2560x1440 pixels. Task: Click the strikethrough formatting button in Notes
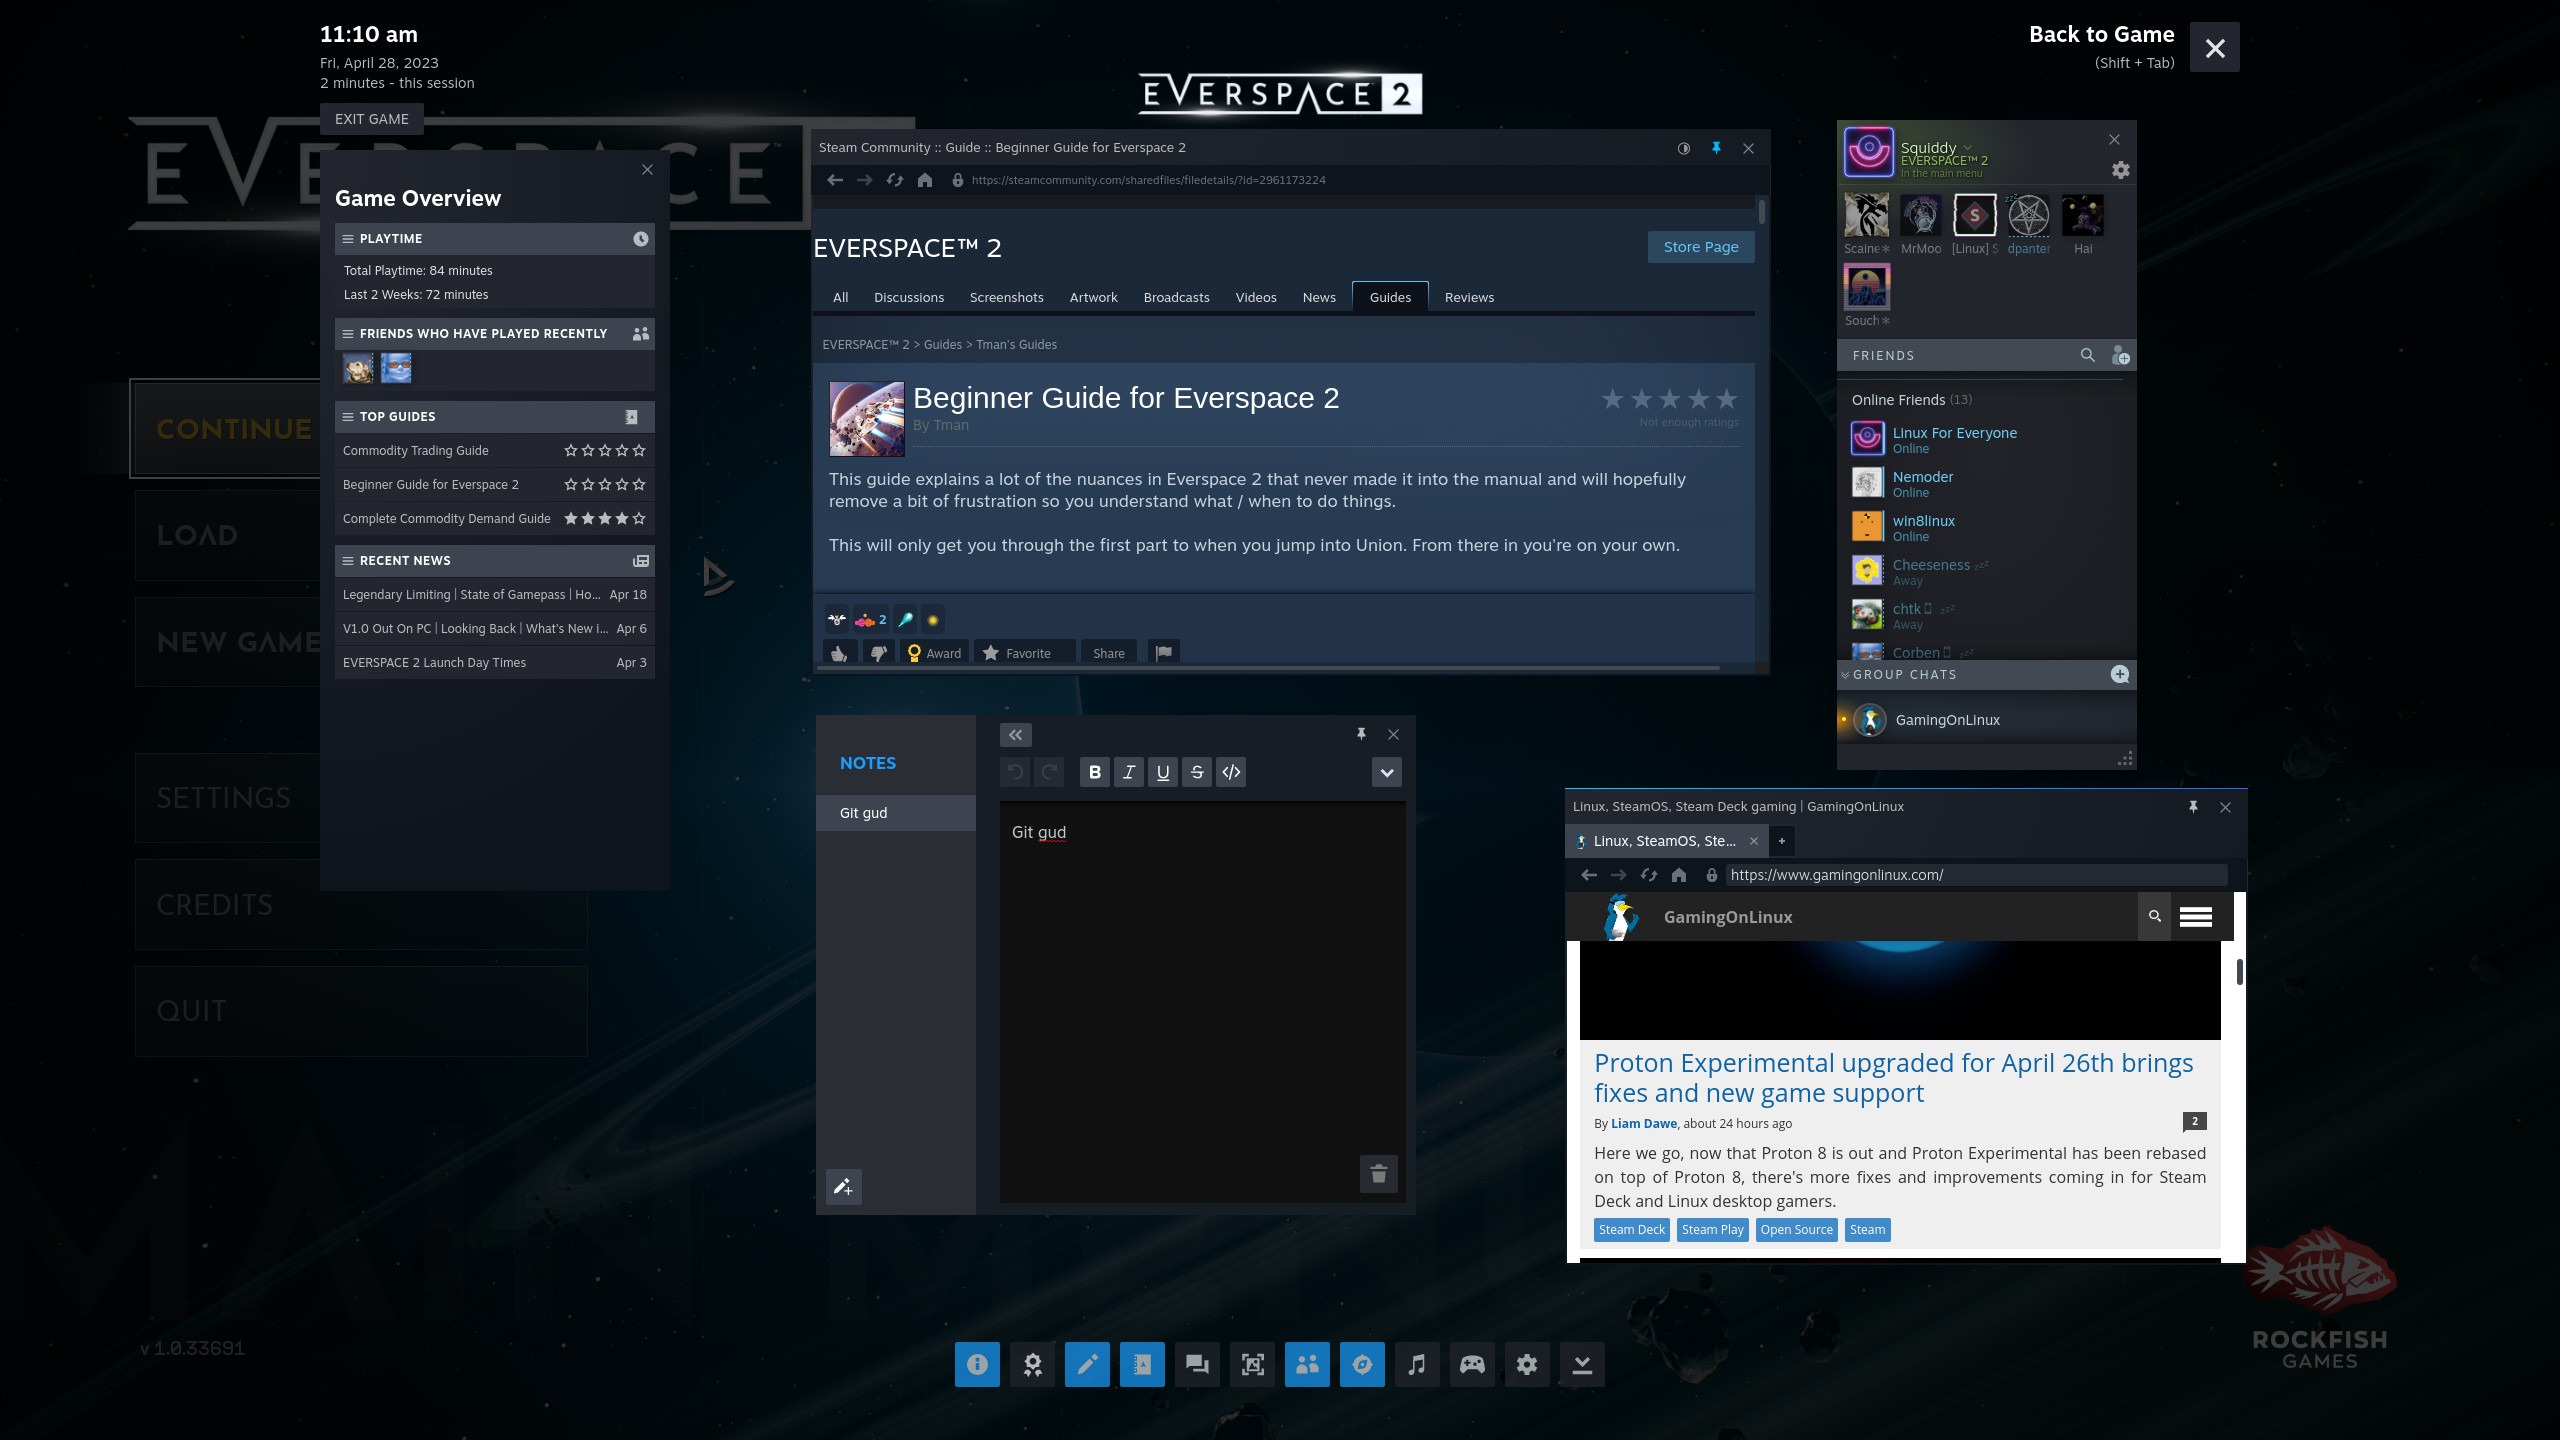[1197, 772]
